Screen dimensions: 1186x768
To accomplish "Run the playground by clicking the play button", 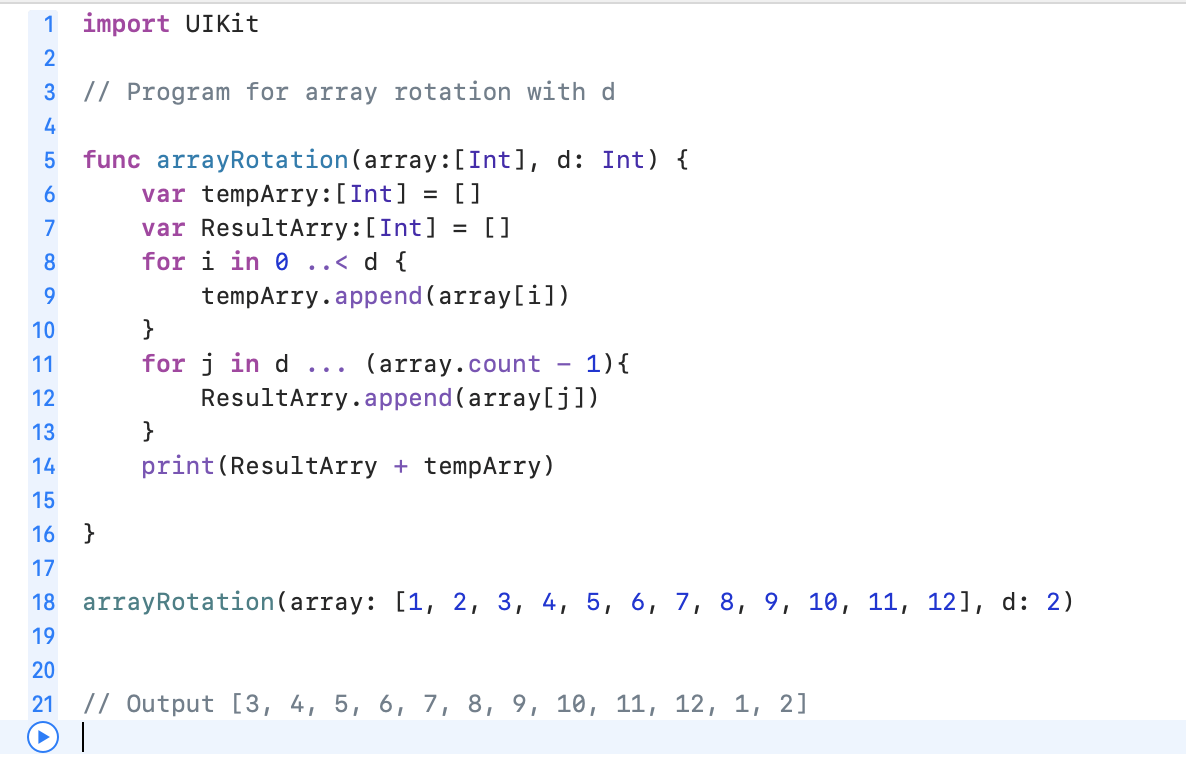I will coord(42,738).
